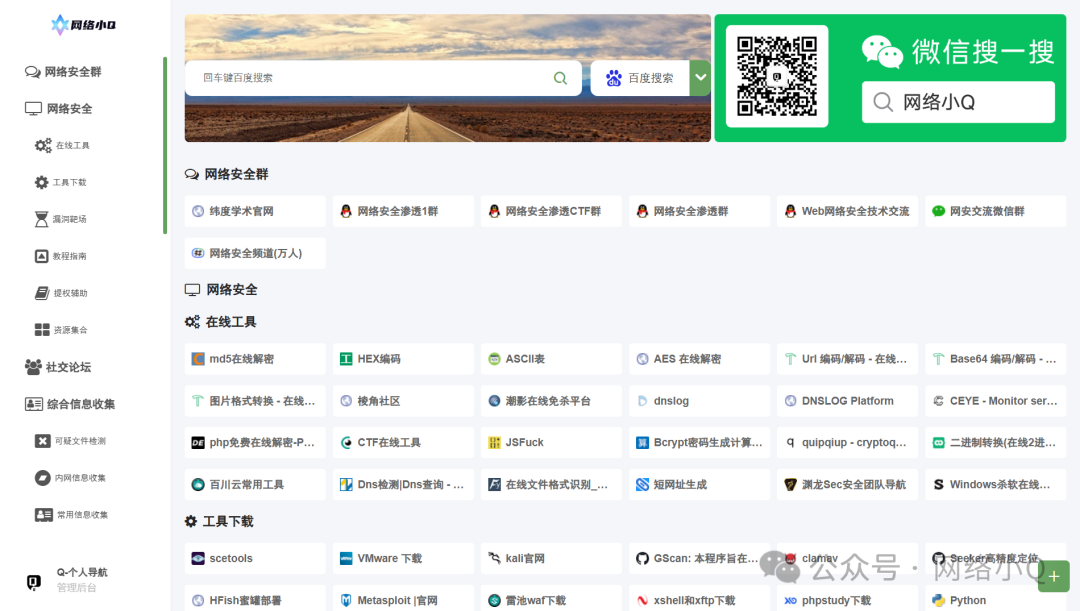Open 在线工具 in the sidebar
This screenshot has width=1080, height=611.
tap(63, 145)
